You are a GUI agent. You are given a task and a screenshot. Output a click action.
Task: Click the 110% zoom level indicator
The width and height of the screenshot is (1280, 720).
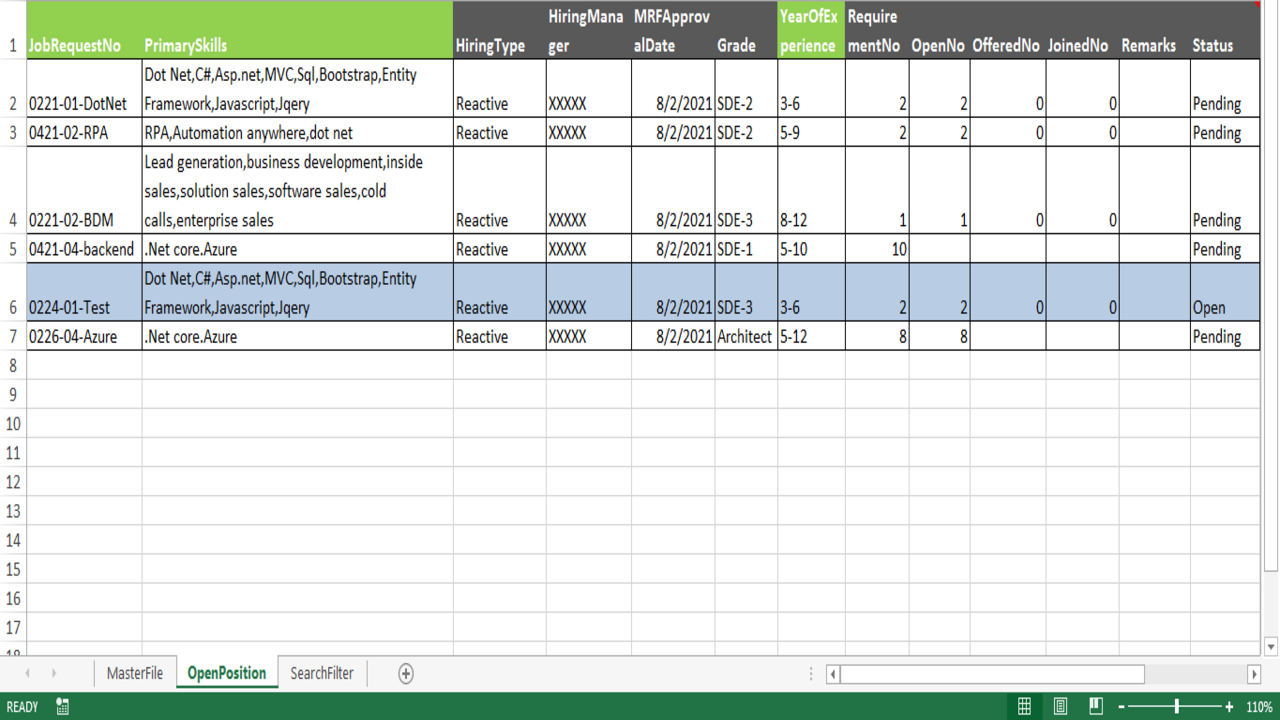tap(1259, 707)
